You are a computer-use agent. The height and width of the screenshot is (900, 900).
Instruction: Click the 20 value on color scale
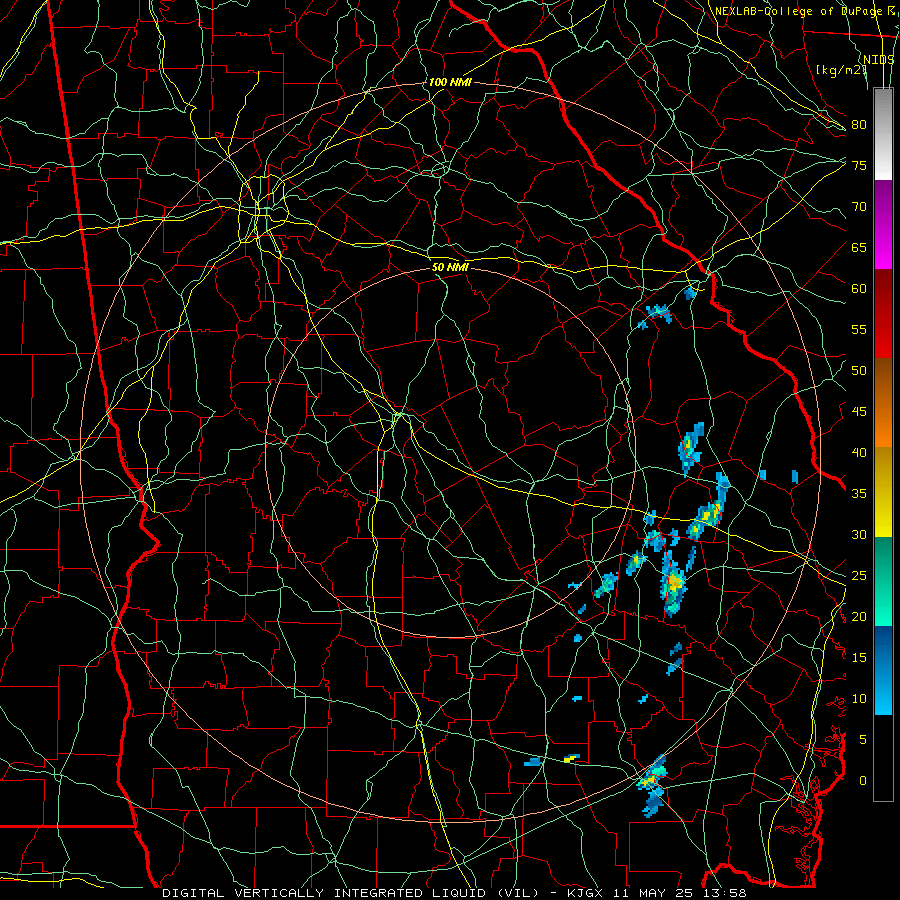tap(859, 616)
